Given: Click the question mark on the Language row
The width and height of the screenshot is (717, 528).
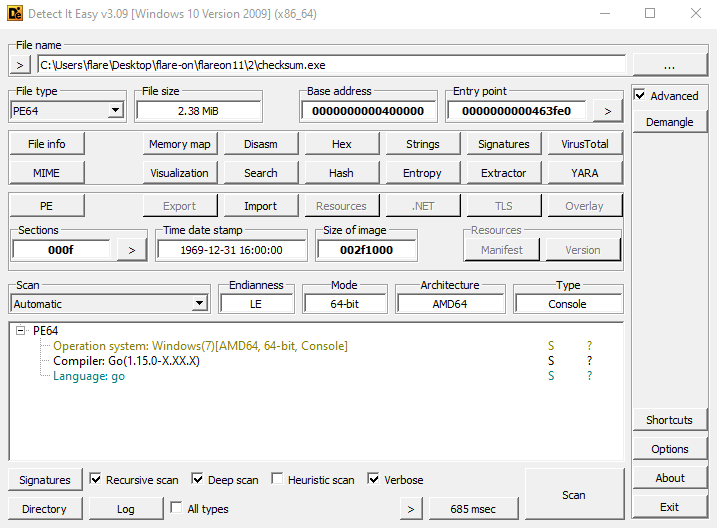Looking at the screenshot, I should click(x=589, y=376).
